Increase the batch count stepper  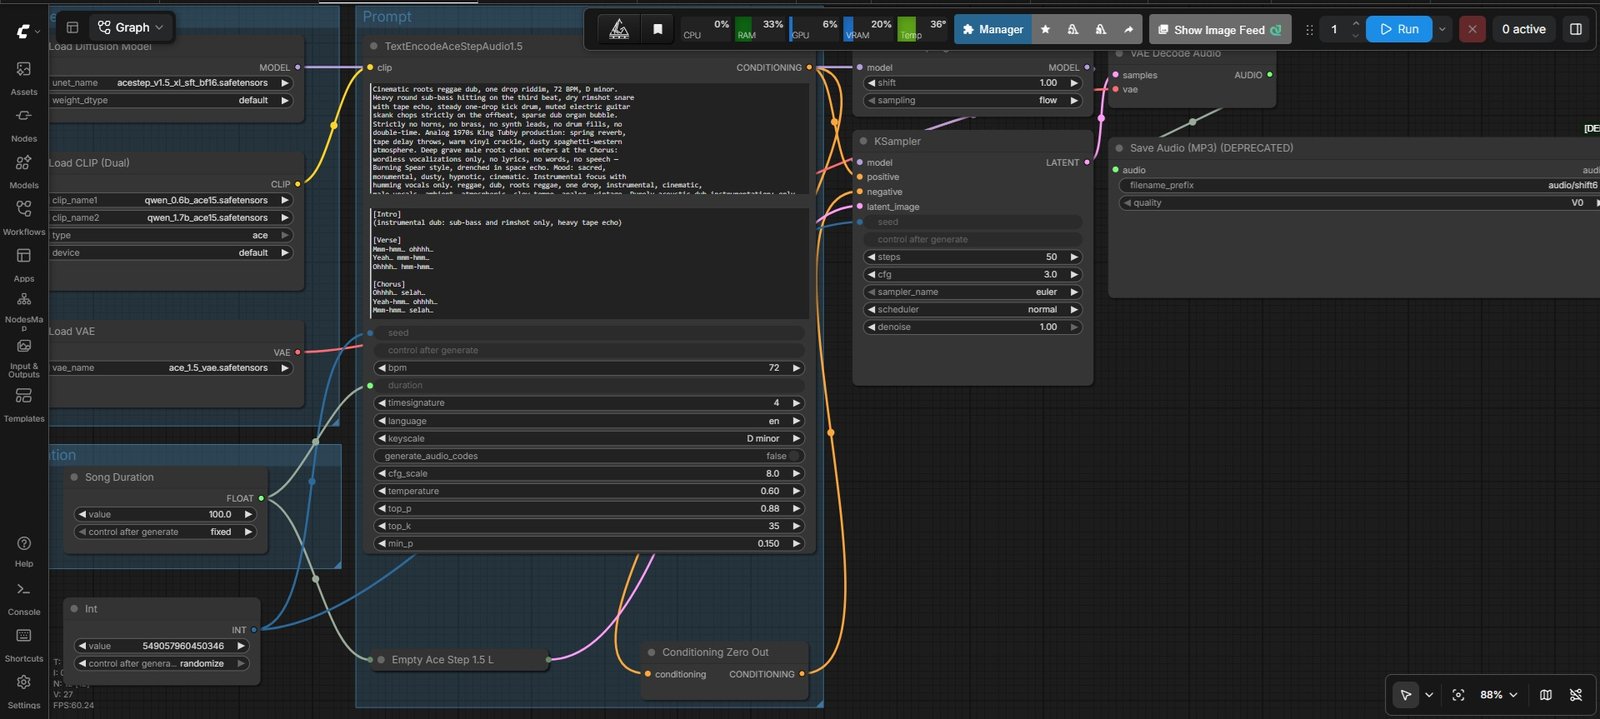click(x=1355, y=23)
